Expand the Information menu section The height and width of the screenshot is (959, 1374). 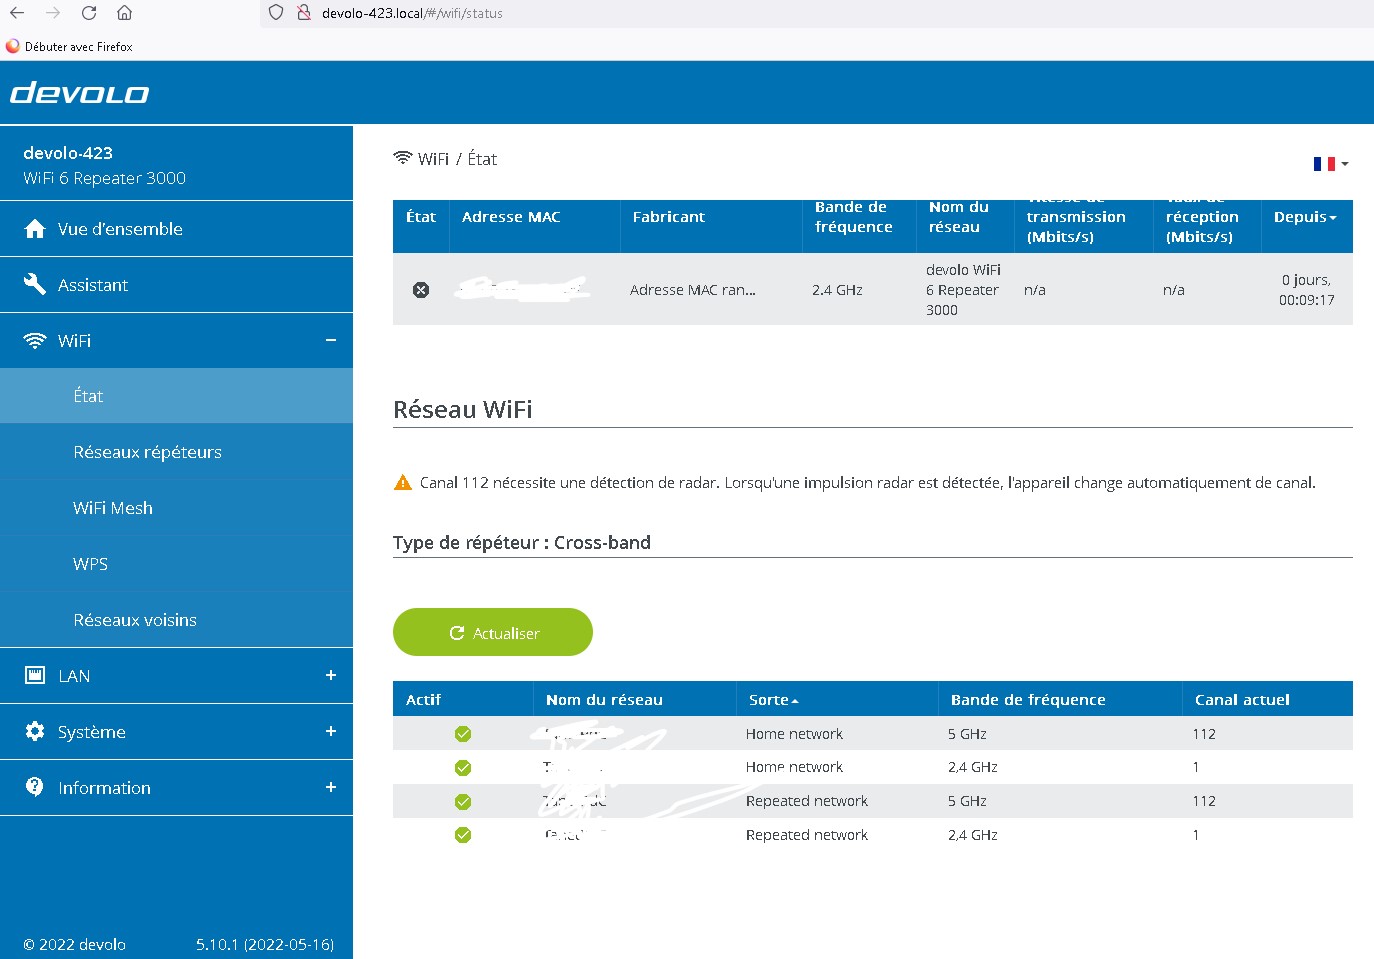(x=331, y=788)
